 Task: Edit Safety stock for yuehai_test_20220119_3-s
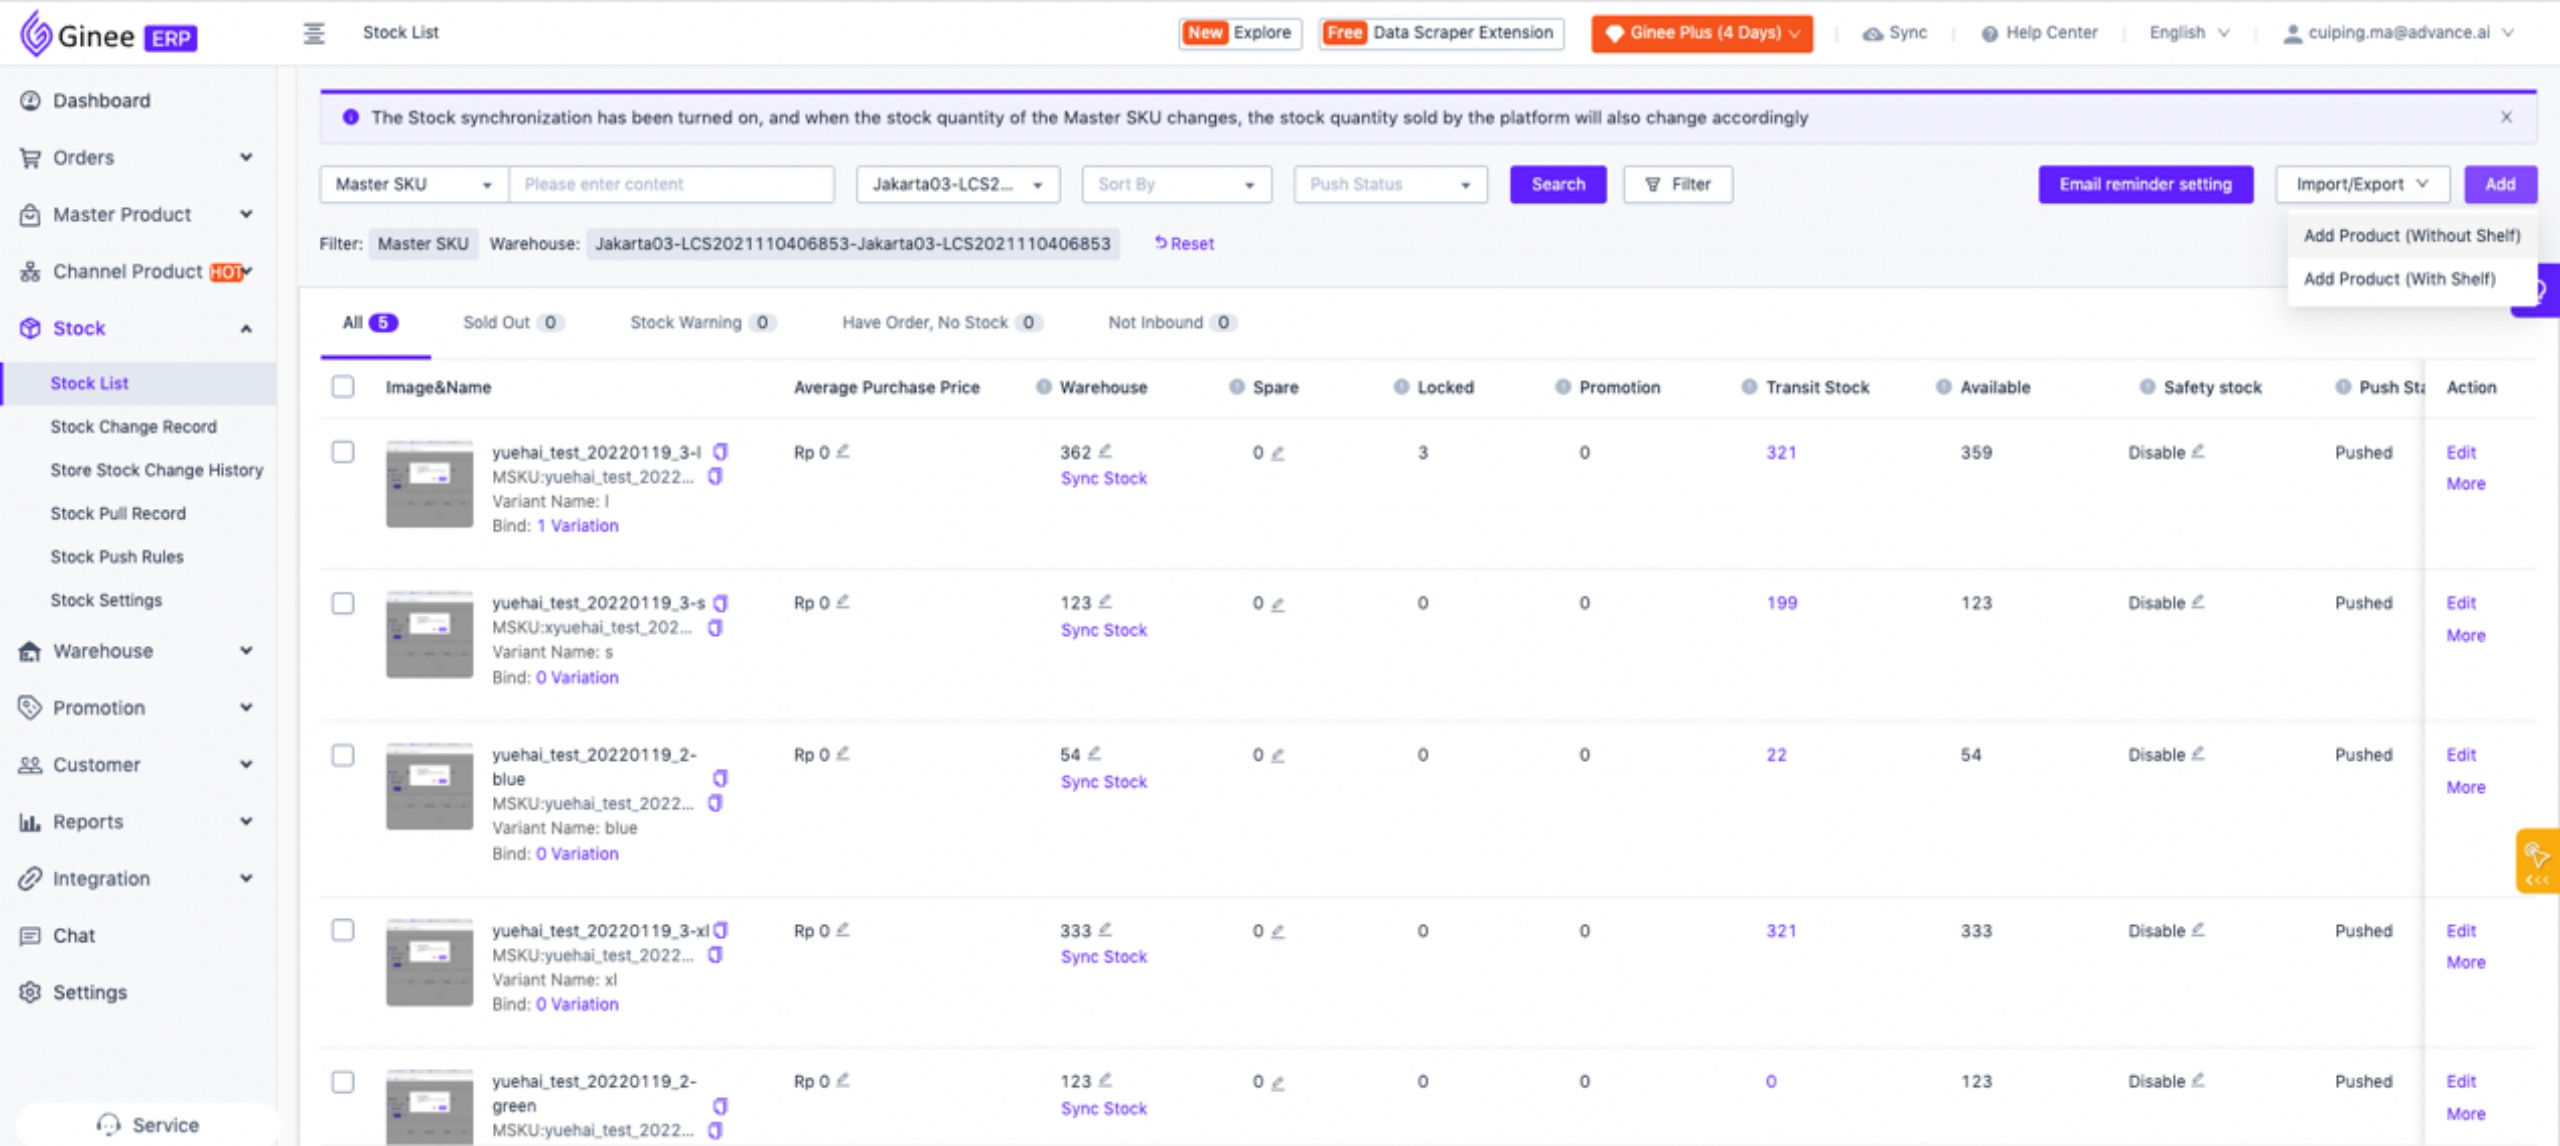pyautogui.click(x=2198, y=602)
